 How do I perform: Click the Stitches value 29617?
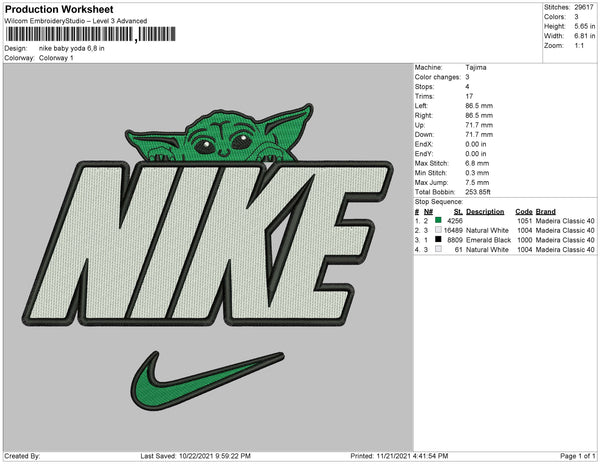coord(584,7)
